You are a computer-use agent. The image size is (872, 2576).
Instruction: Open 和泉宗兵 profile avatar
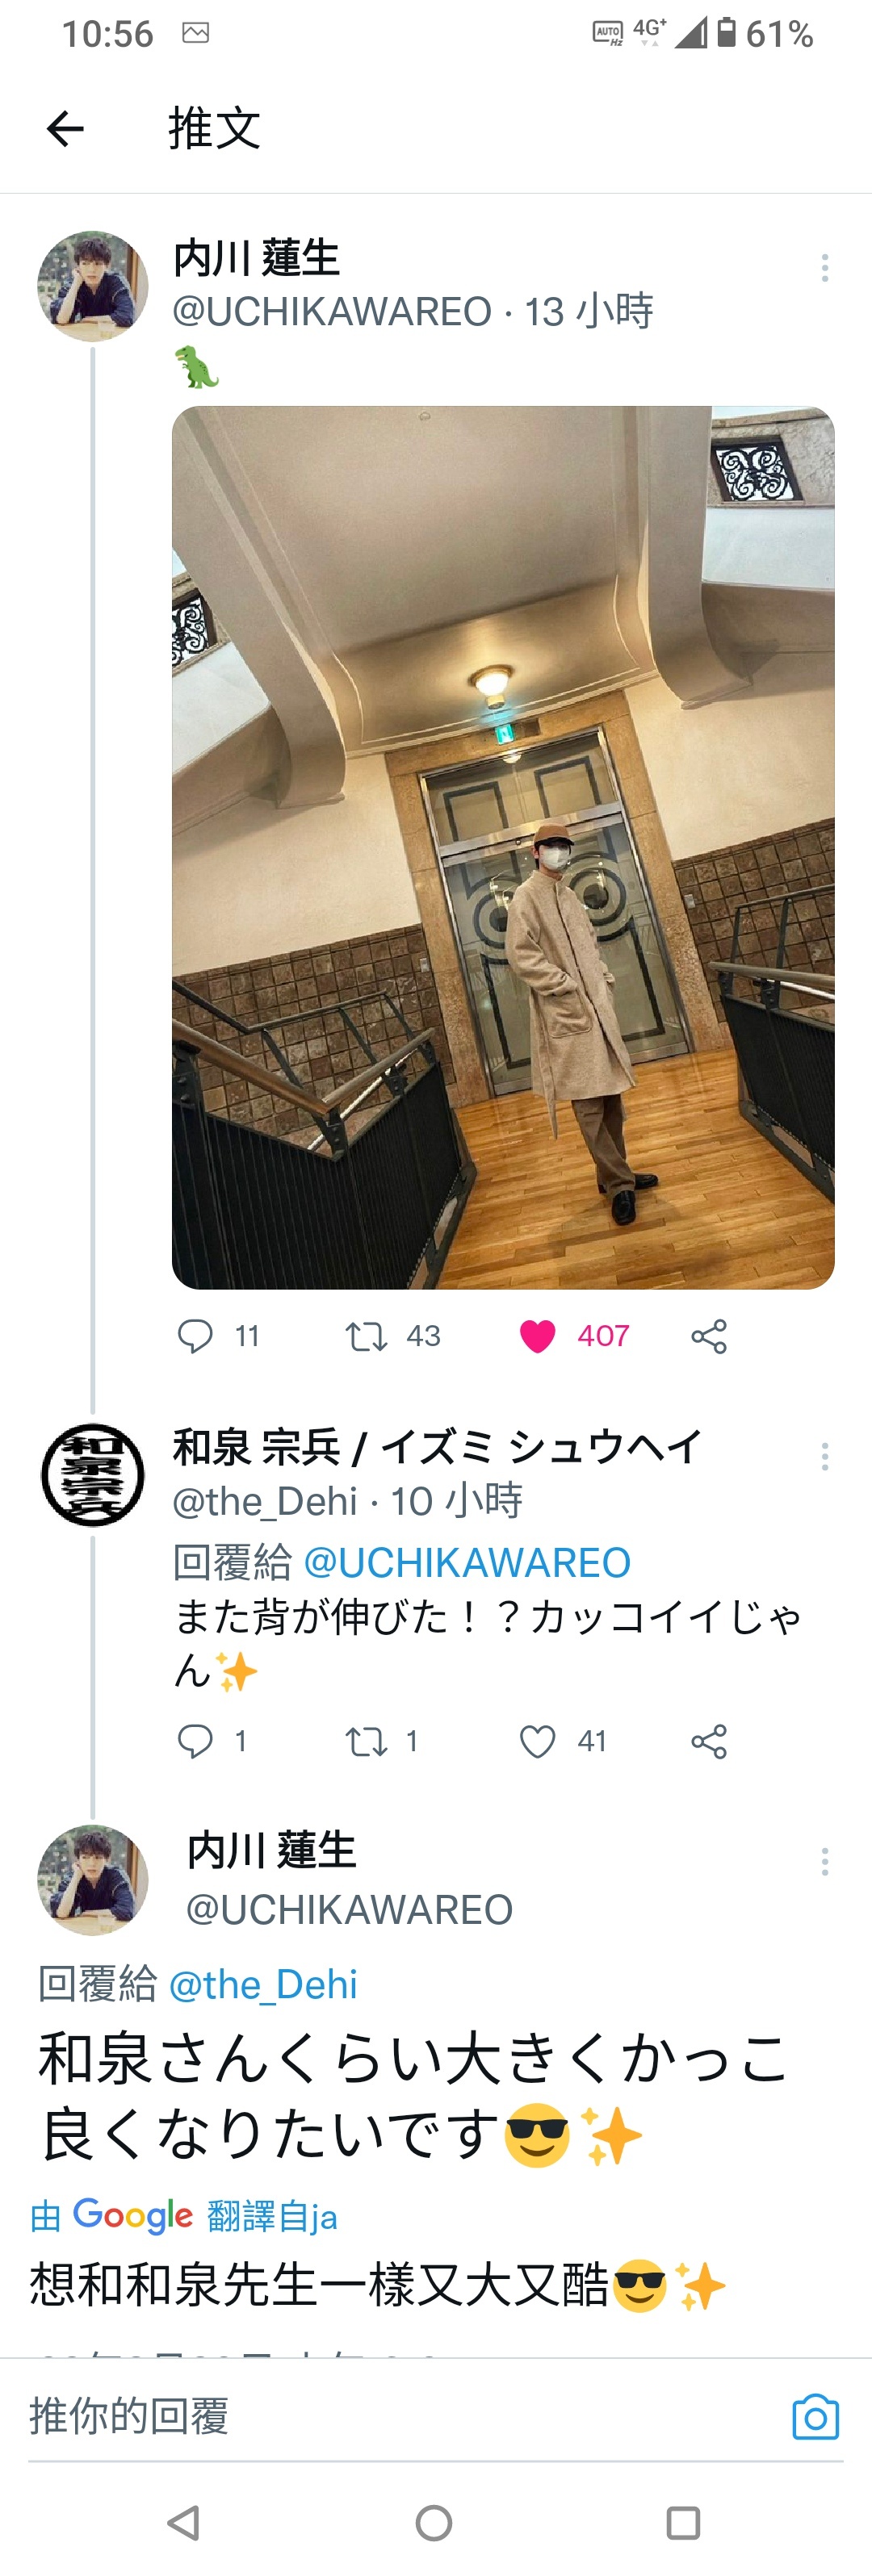[92, 1474]
